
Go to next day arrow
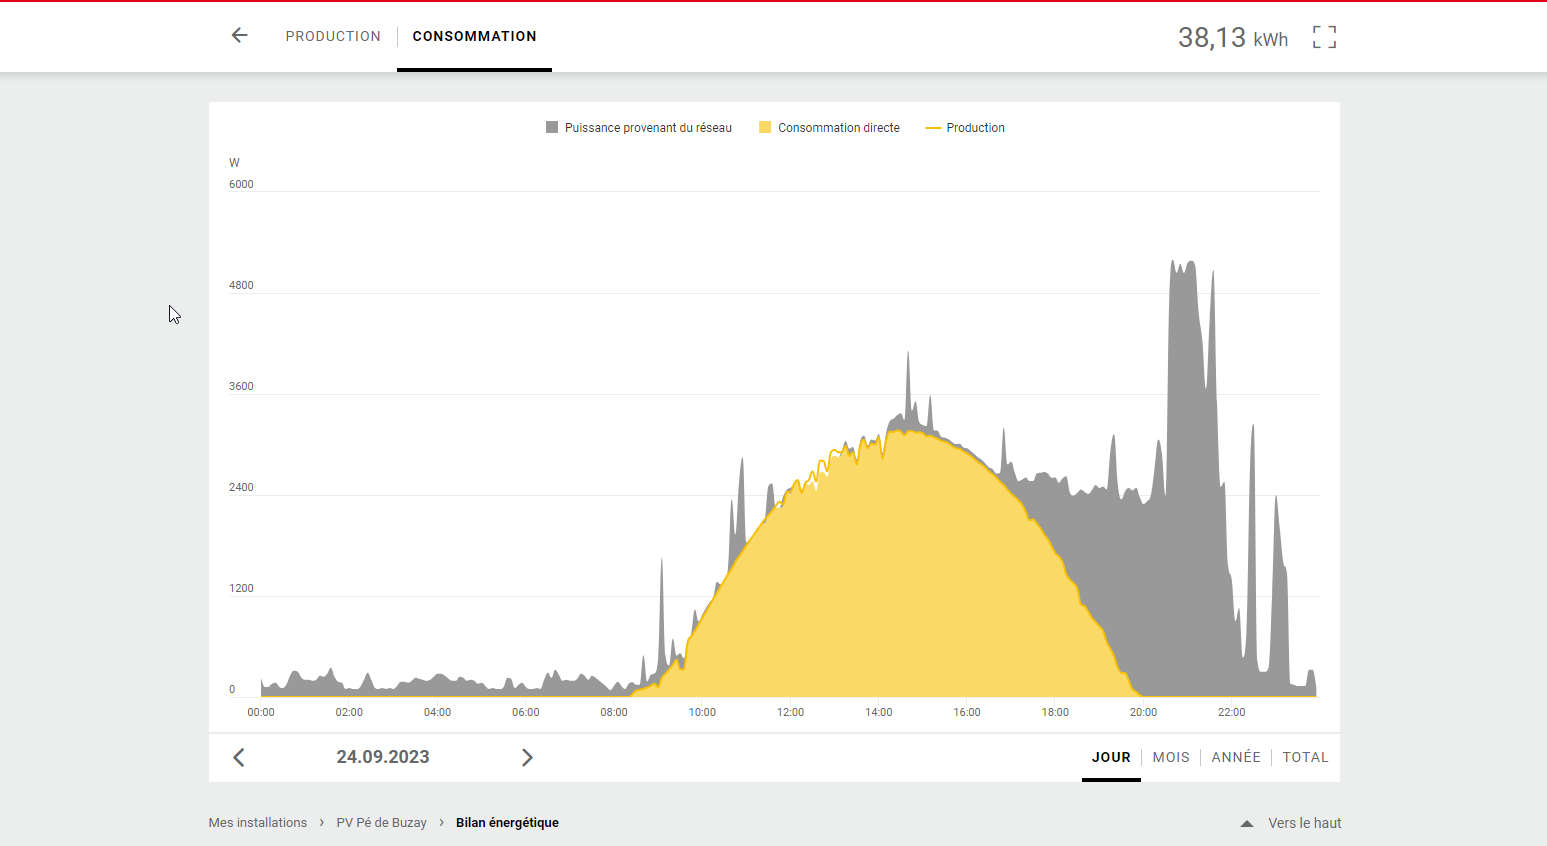point(527,758)
